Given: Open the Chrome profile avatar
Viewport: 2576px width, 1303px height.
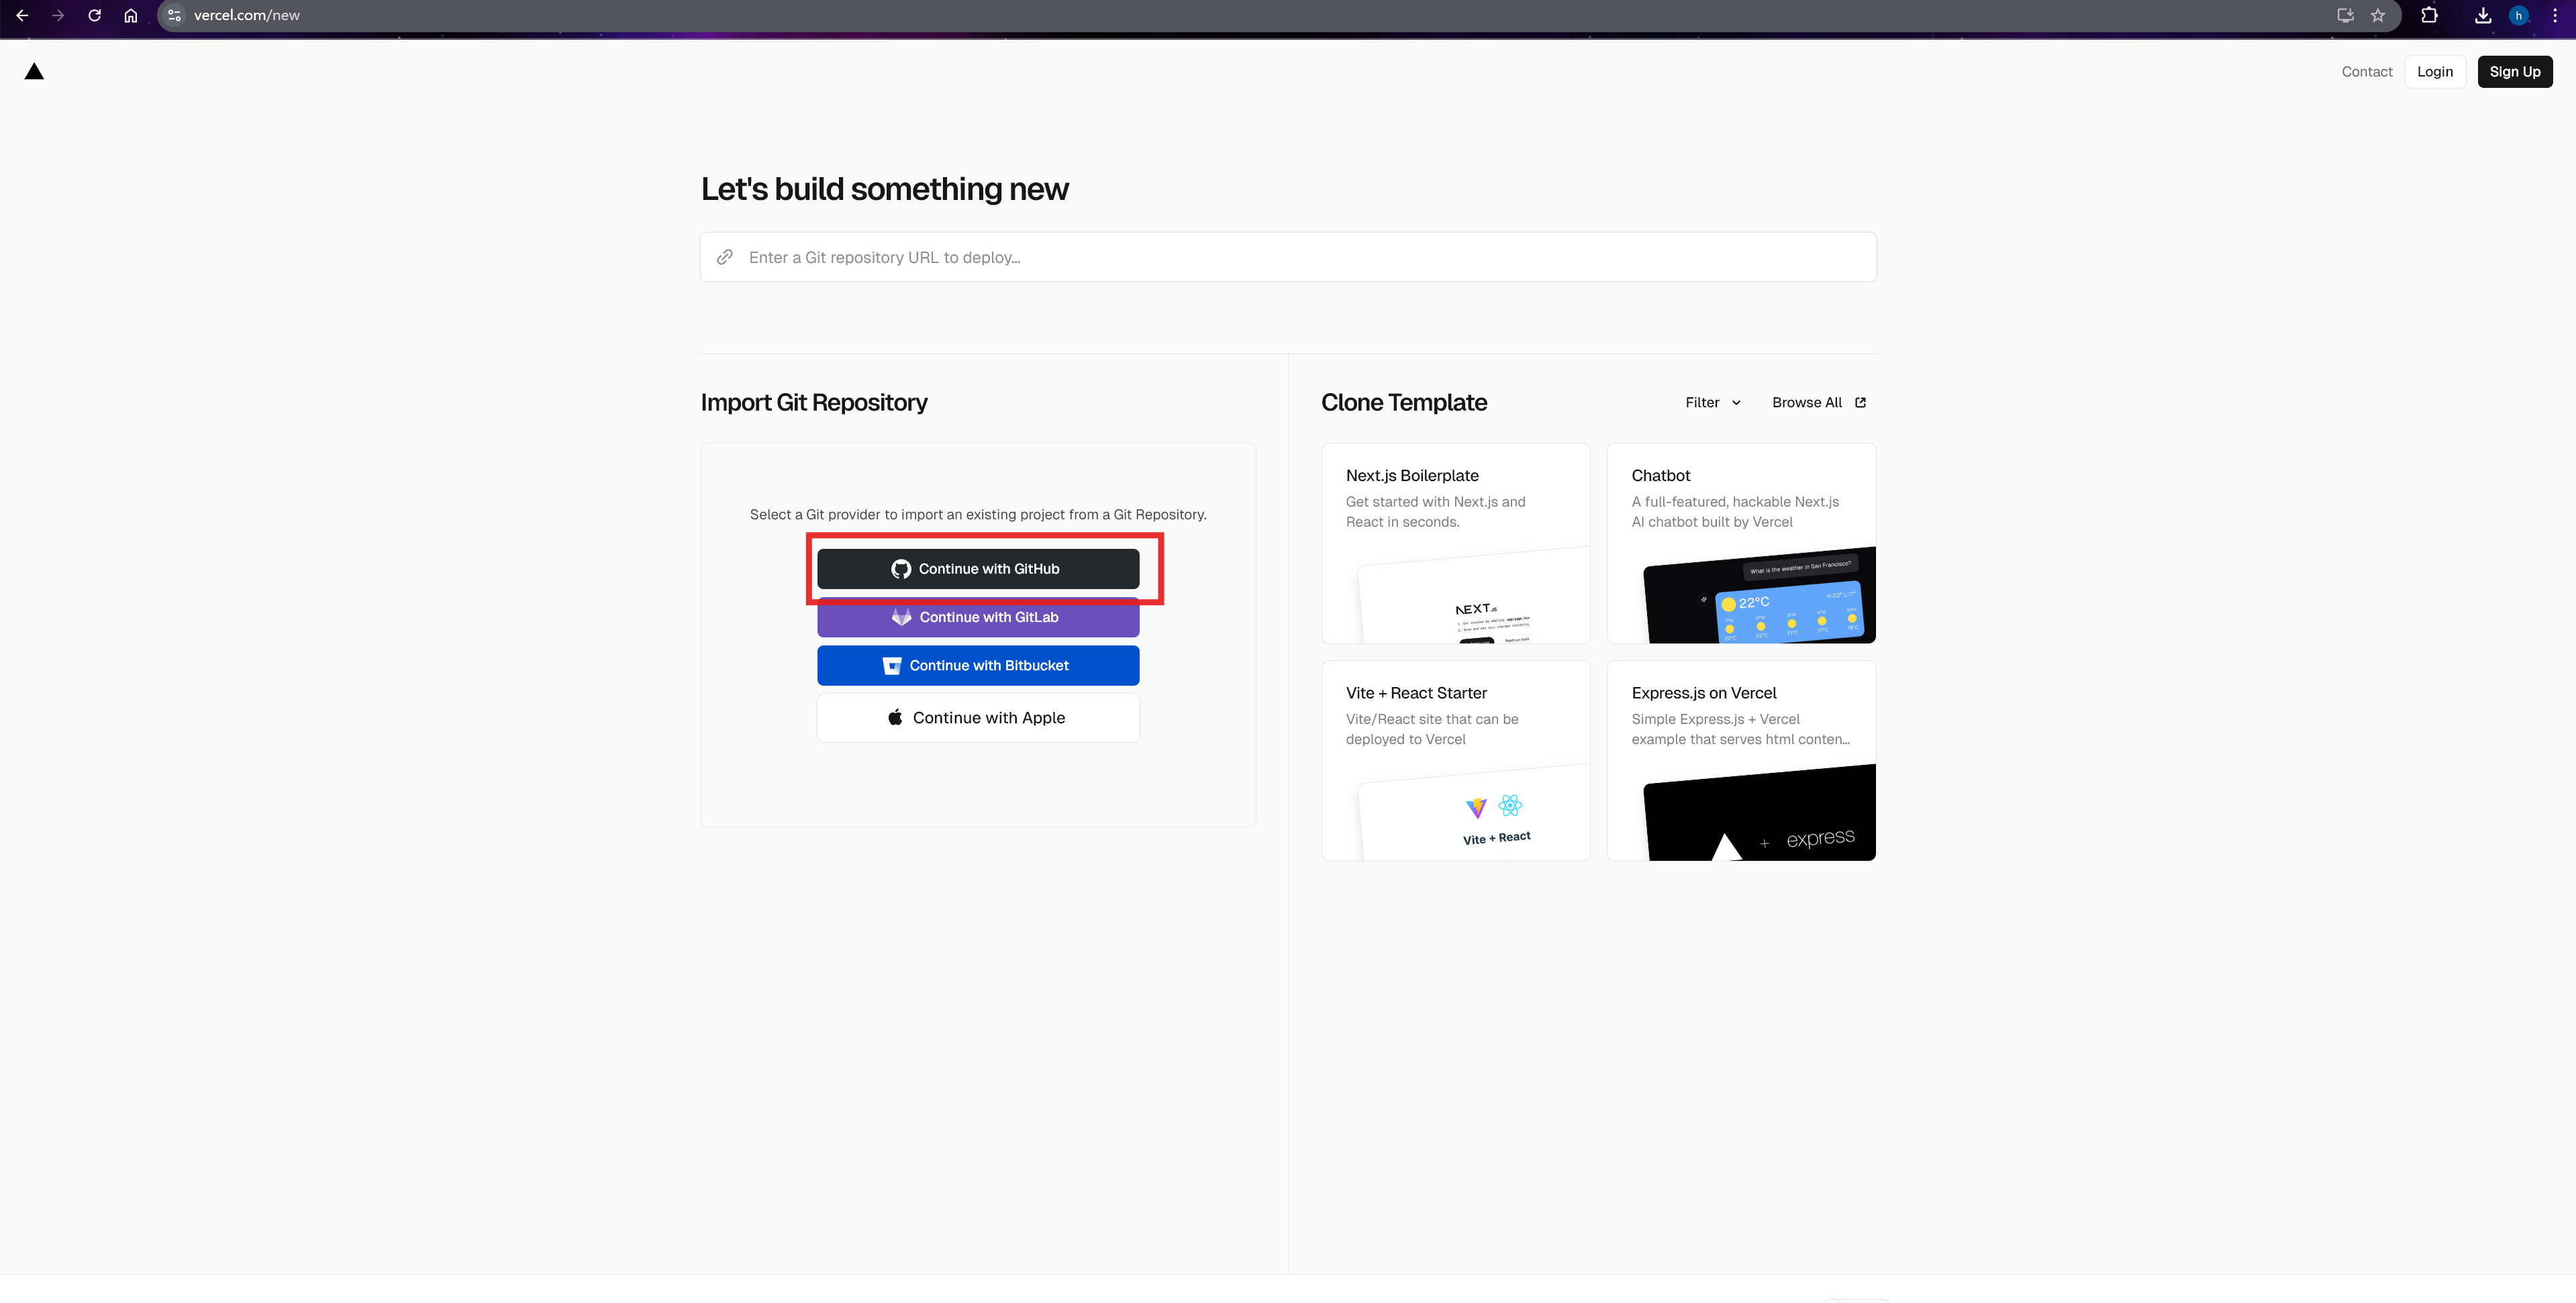Looking at the screenshot, I should pos(2518,15).
